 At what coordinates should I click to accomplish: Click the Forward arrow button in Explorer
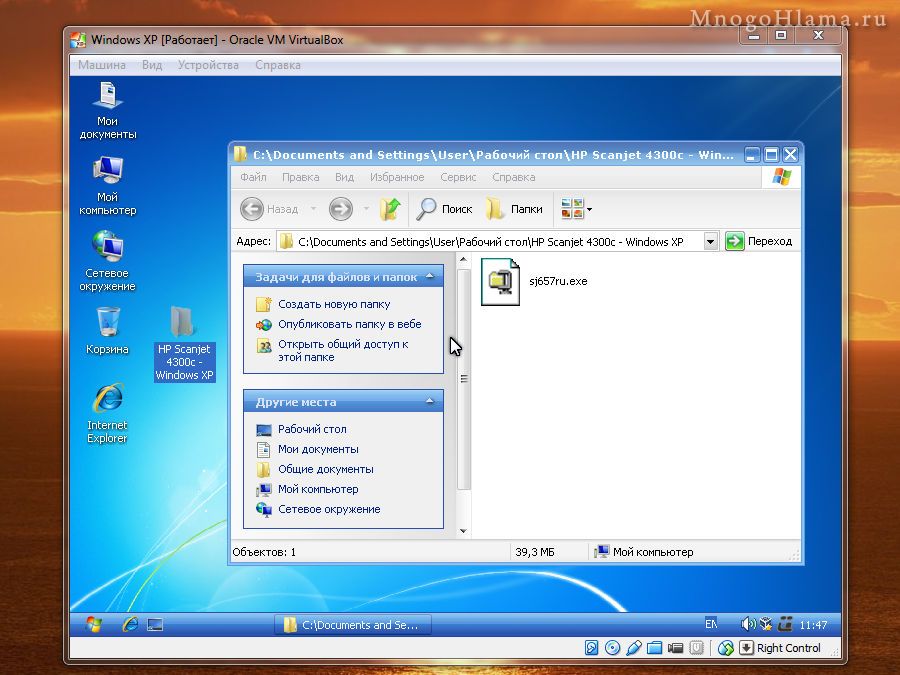tap(340, 209)
